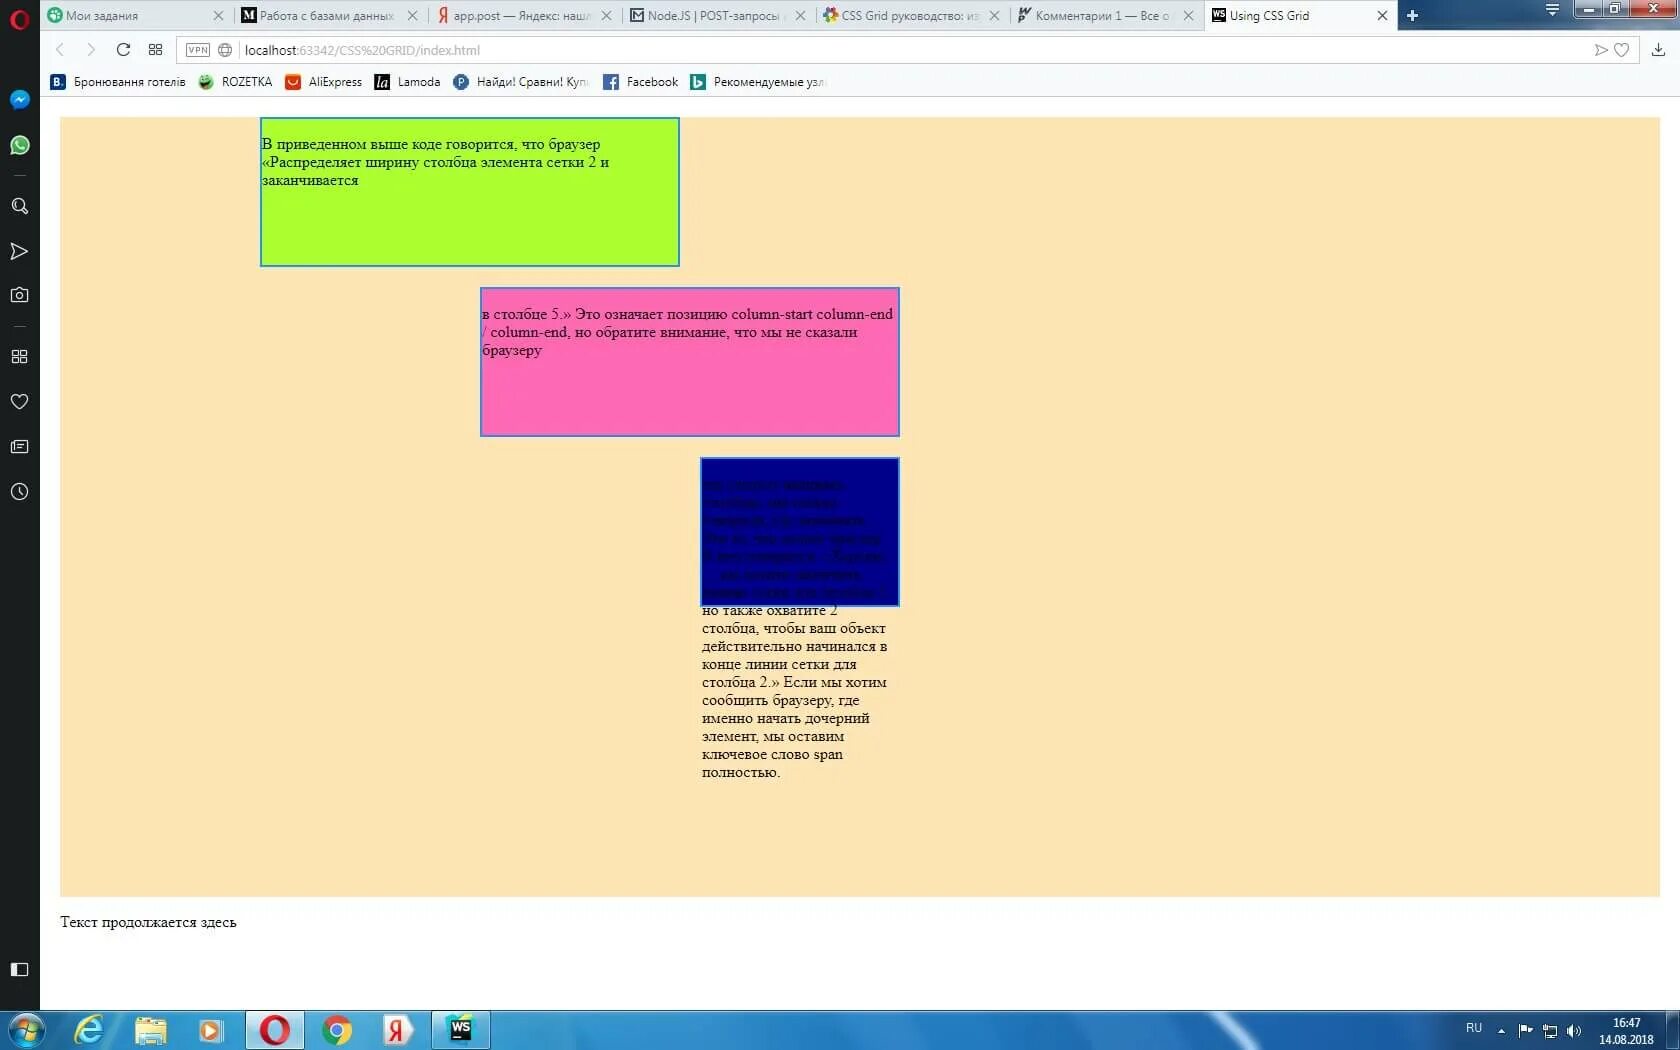Close the 'Мои задания' tab
The height and width of the screenshot is (1050, 1680).
[218, 16]
